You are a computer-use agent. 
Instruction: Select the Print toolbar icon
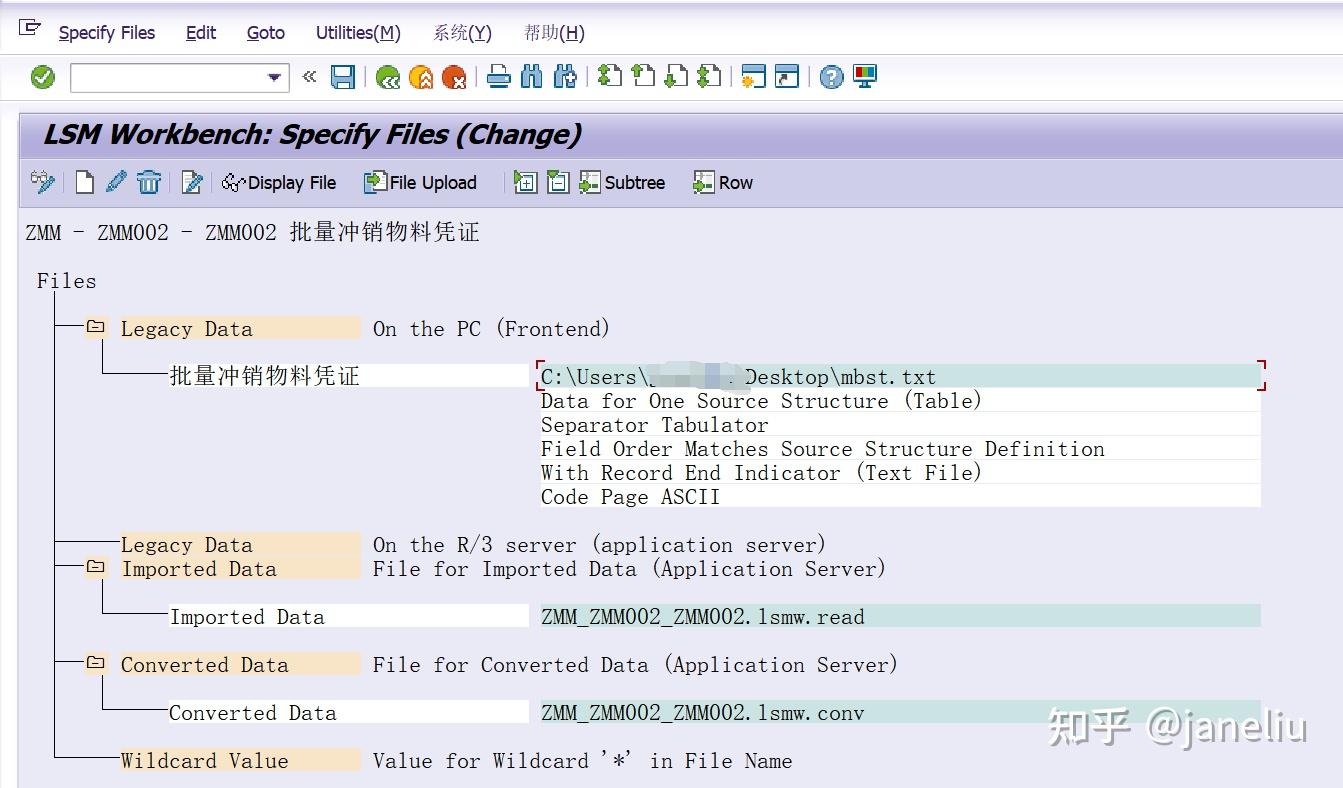[x=499, y=77]
